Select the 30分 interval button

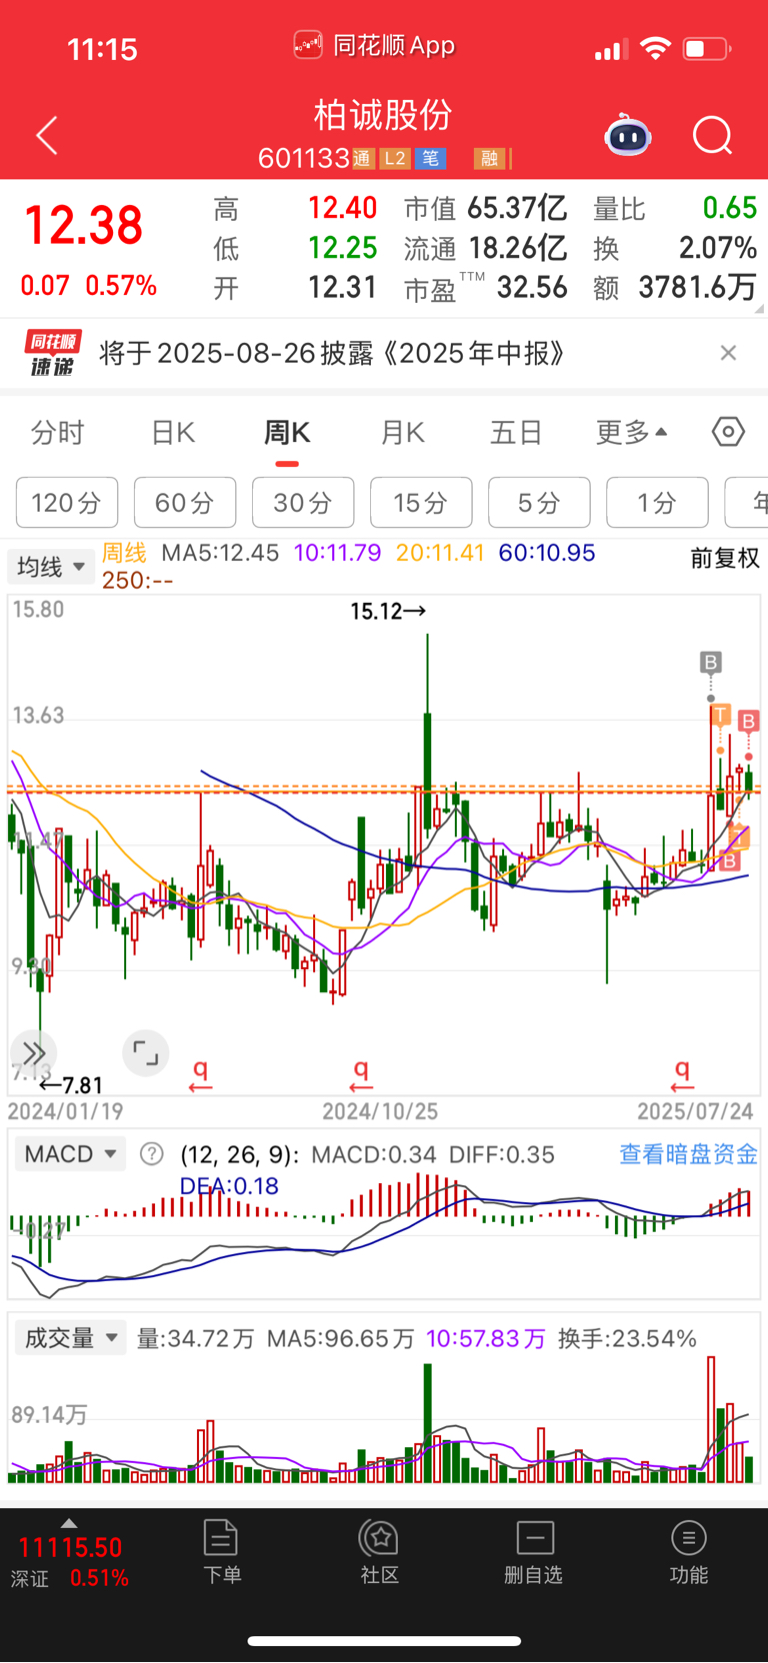click(303, 502)
